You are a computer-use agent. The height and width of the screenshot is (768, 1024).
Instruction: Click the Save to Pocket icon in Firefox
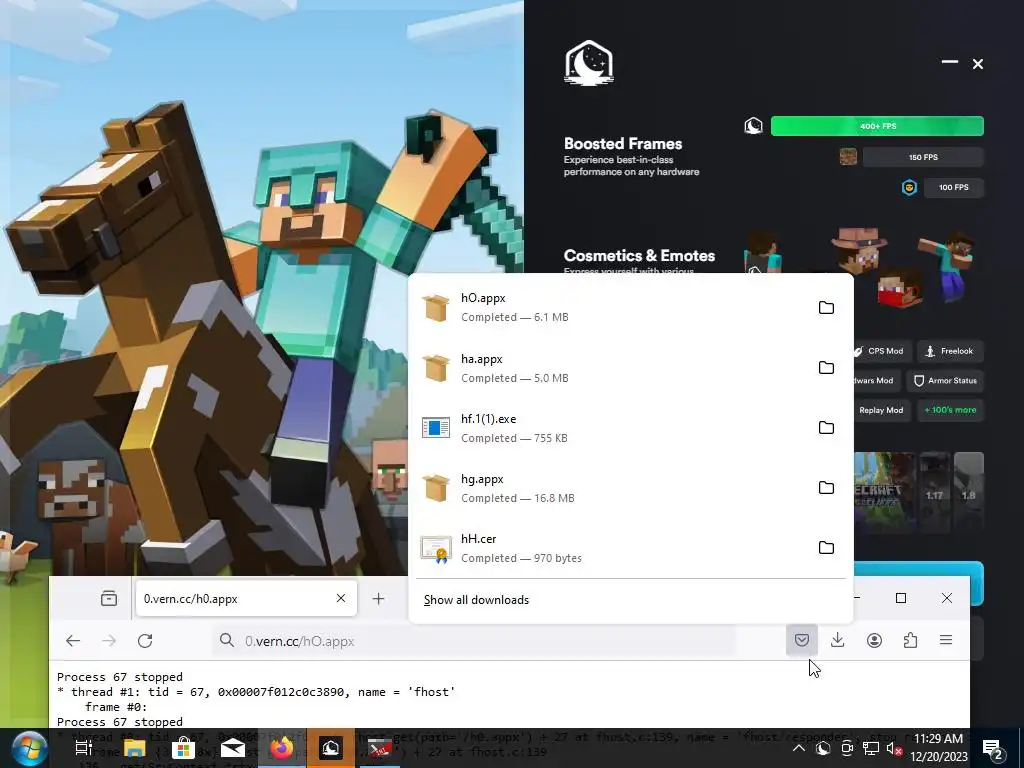click(x=802, y=640)
